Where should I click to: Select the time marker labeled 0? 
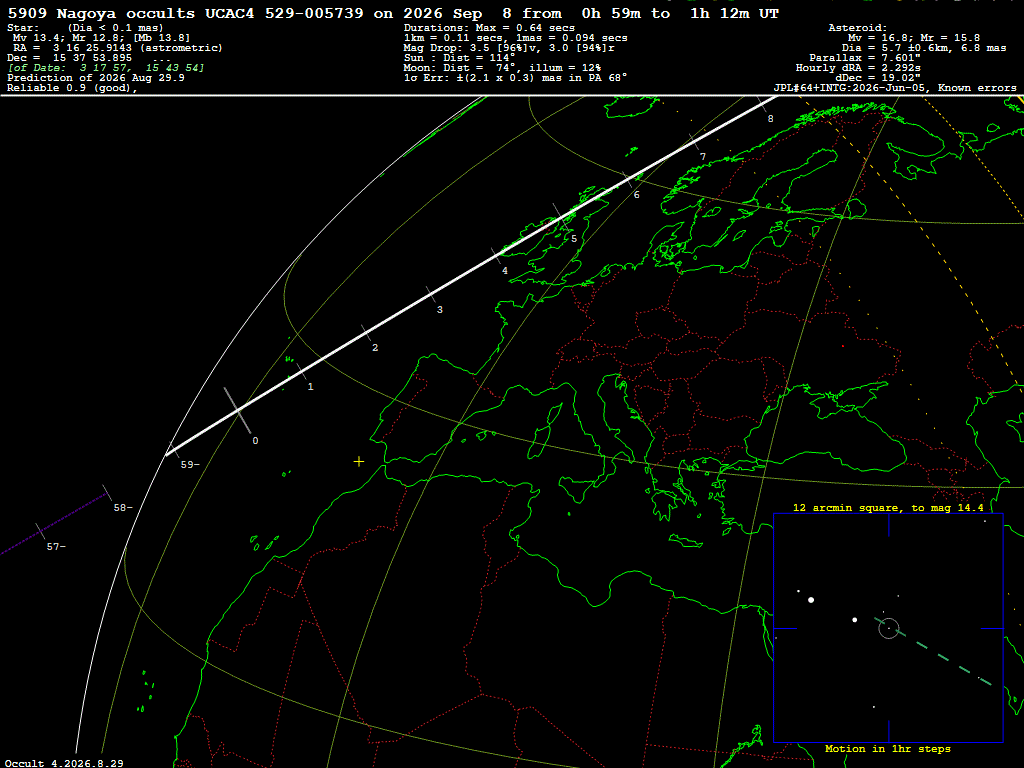(x=255, y=441)
